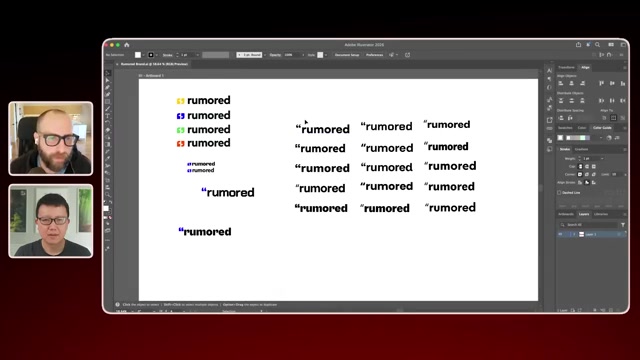Click Horizontal Distribute Center icon

(x=612, y=100)
